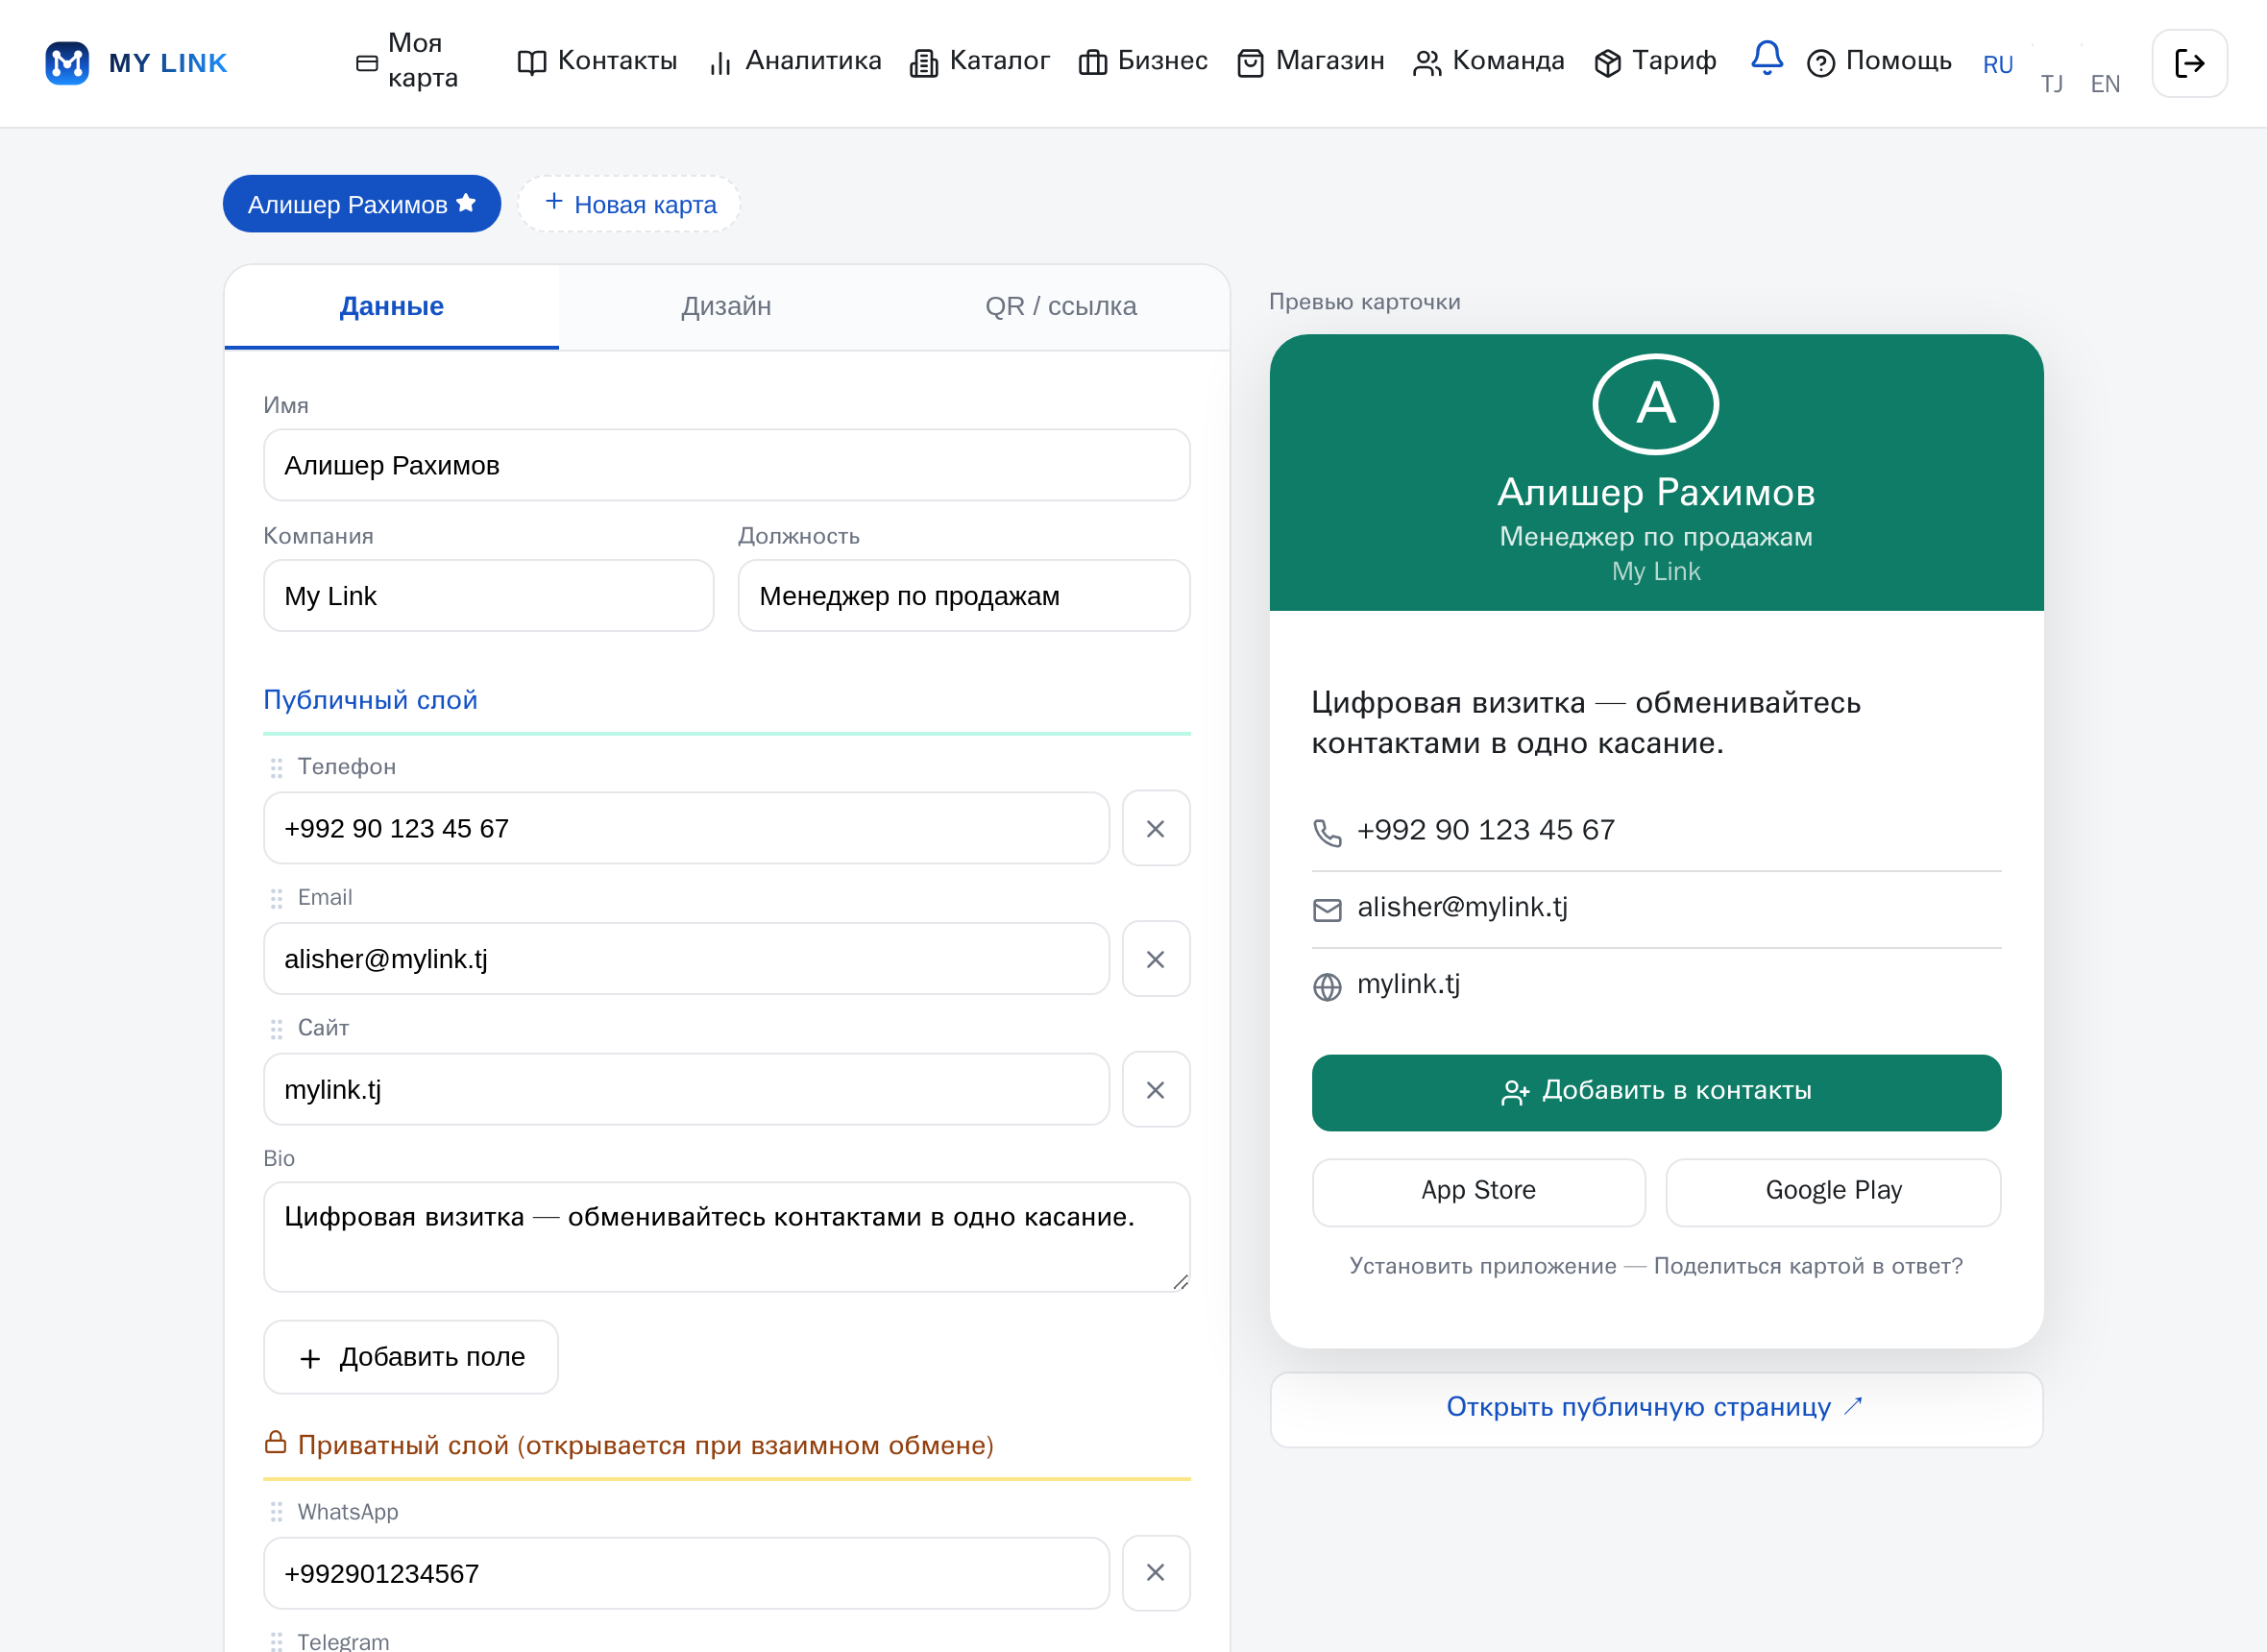Viewport: 2267px width, 1652px height.
Task: Click the Публичный слой heading
Action: click(370, 699)
